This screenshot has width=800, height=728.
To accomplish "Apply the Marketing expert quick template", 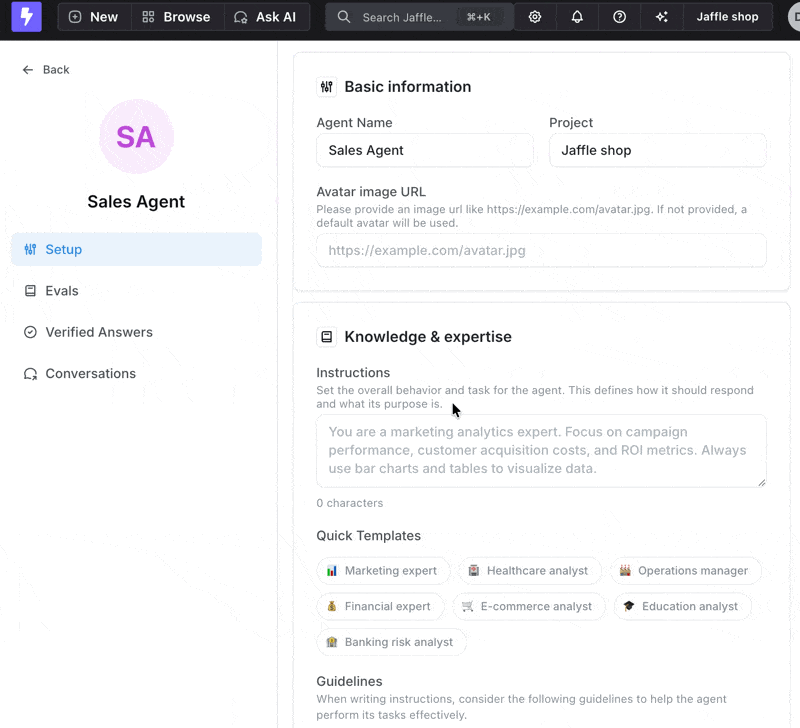I will [383, 570].
